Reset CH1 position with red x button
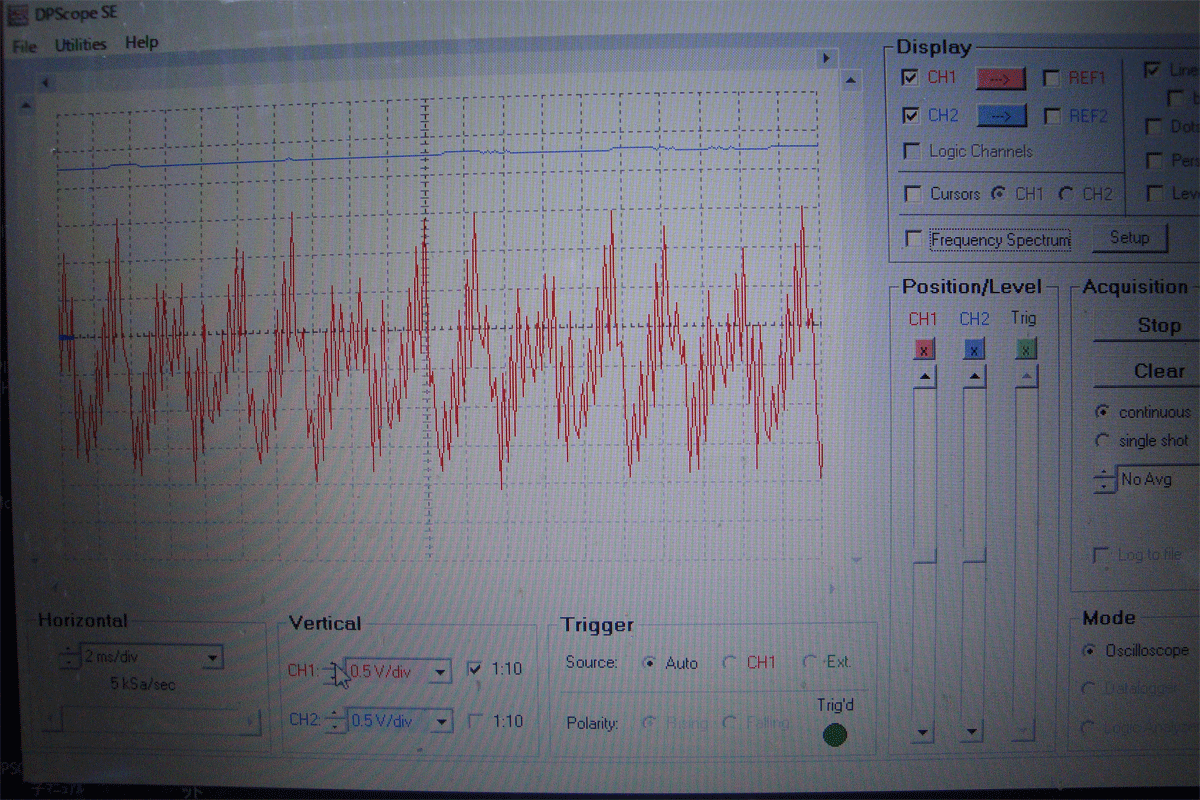The height and width of the screenshot is (800, 1200). pos(924,349)
